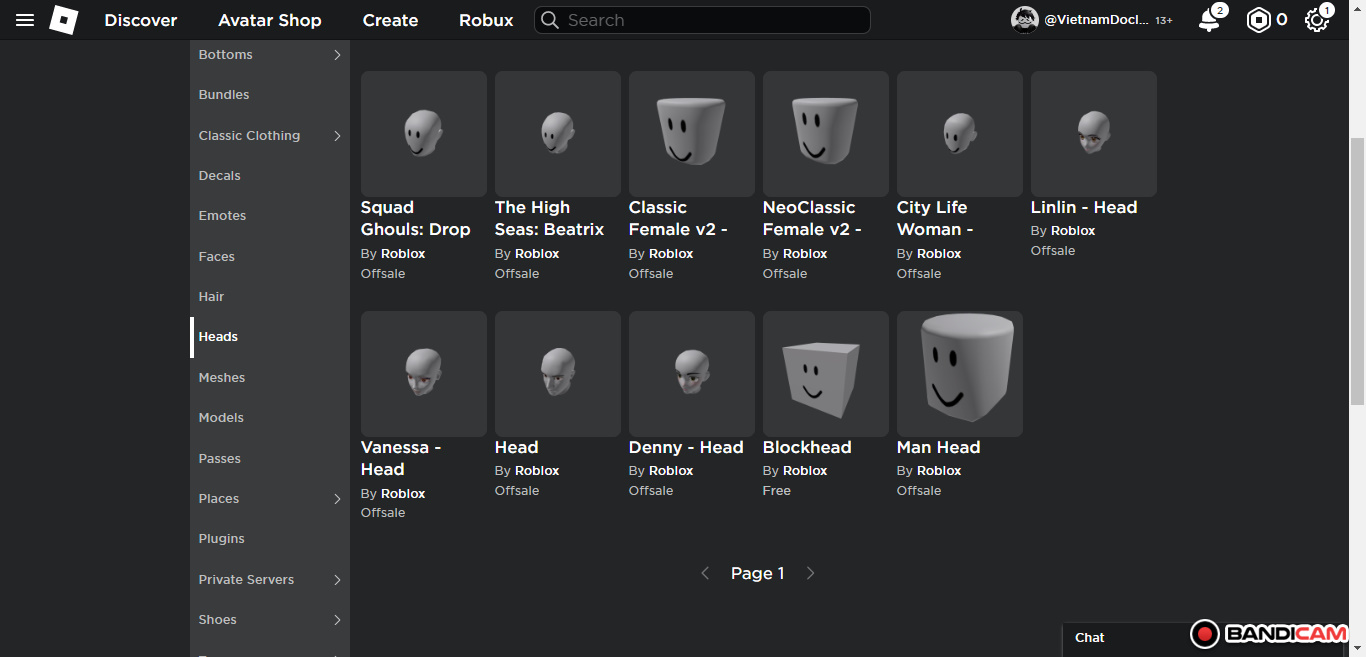Viewport: 1366px width, 657px height.
Task: Click the Man Head thumbnail
Action: [x=959, y=374]
